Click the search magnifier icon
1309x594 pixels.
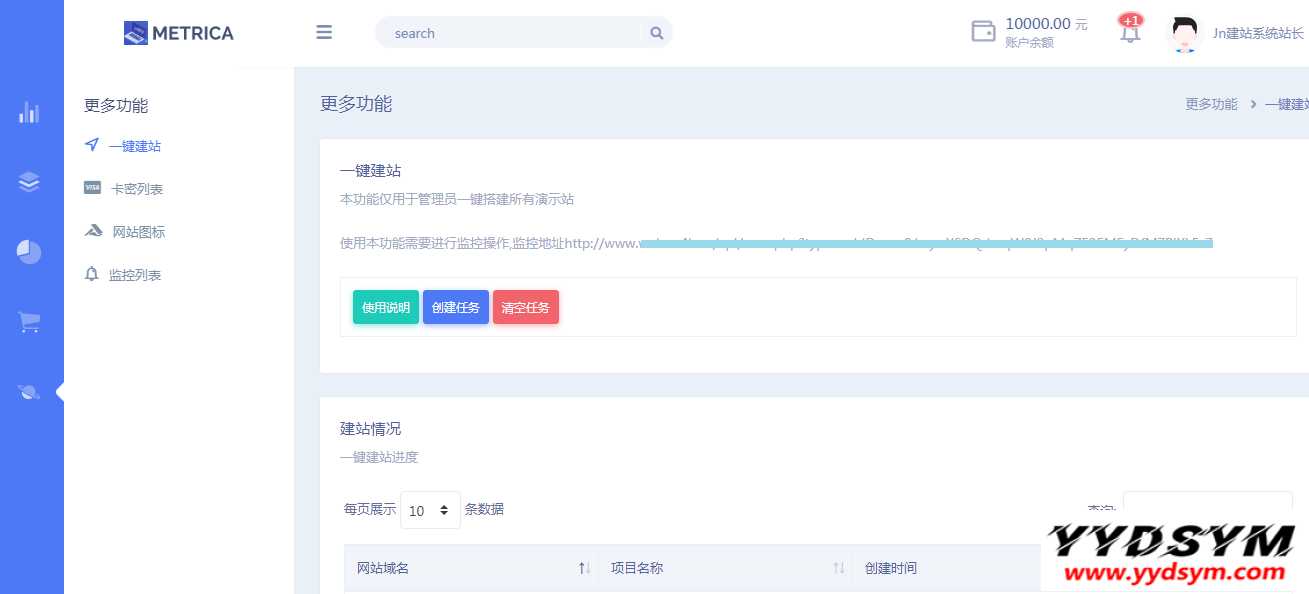click(656, 33)
